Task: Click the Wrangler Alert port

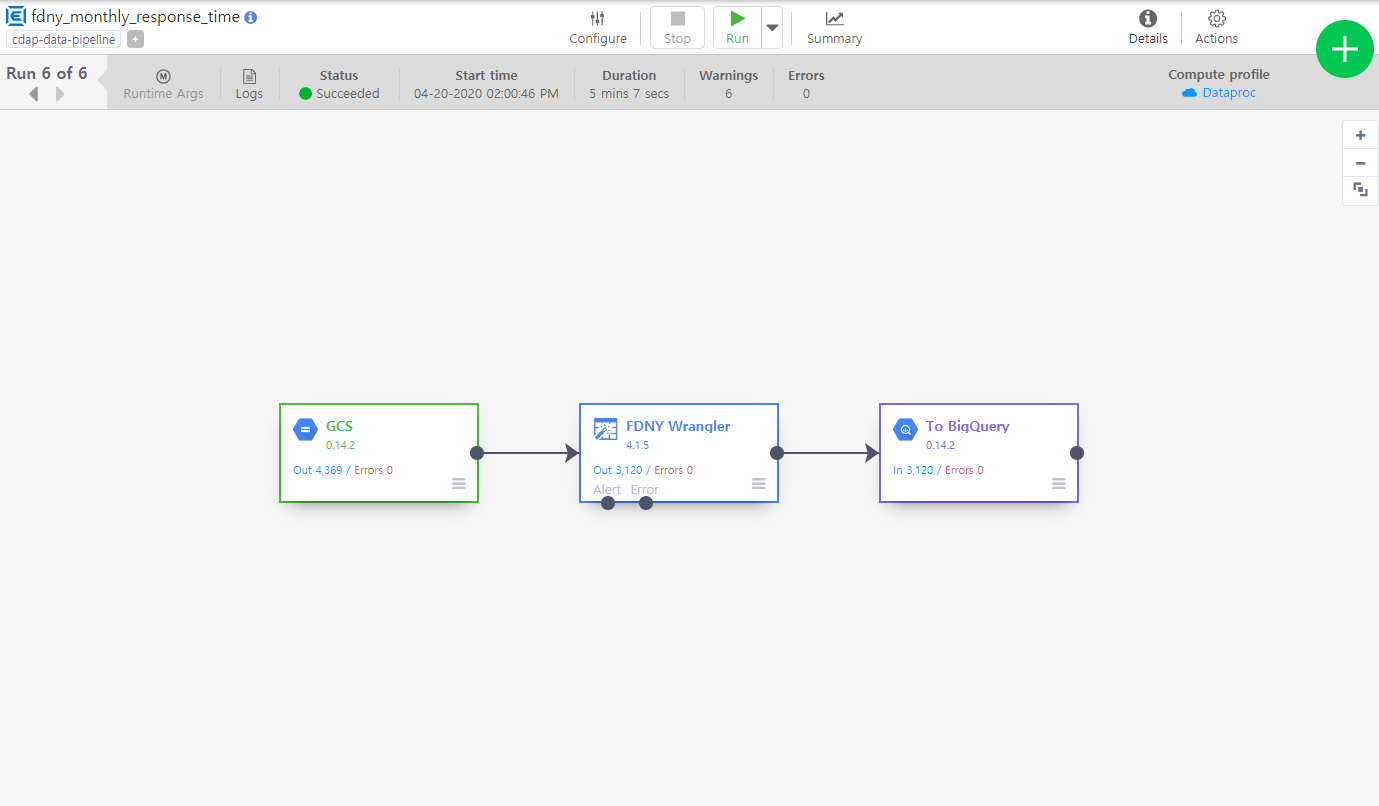Action: 607,503
